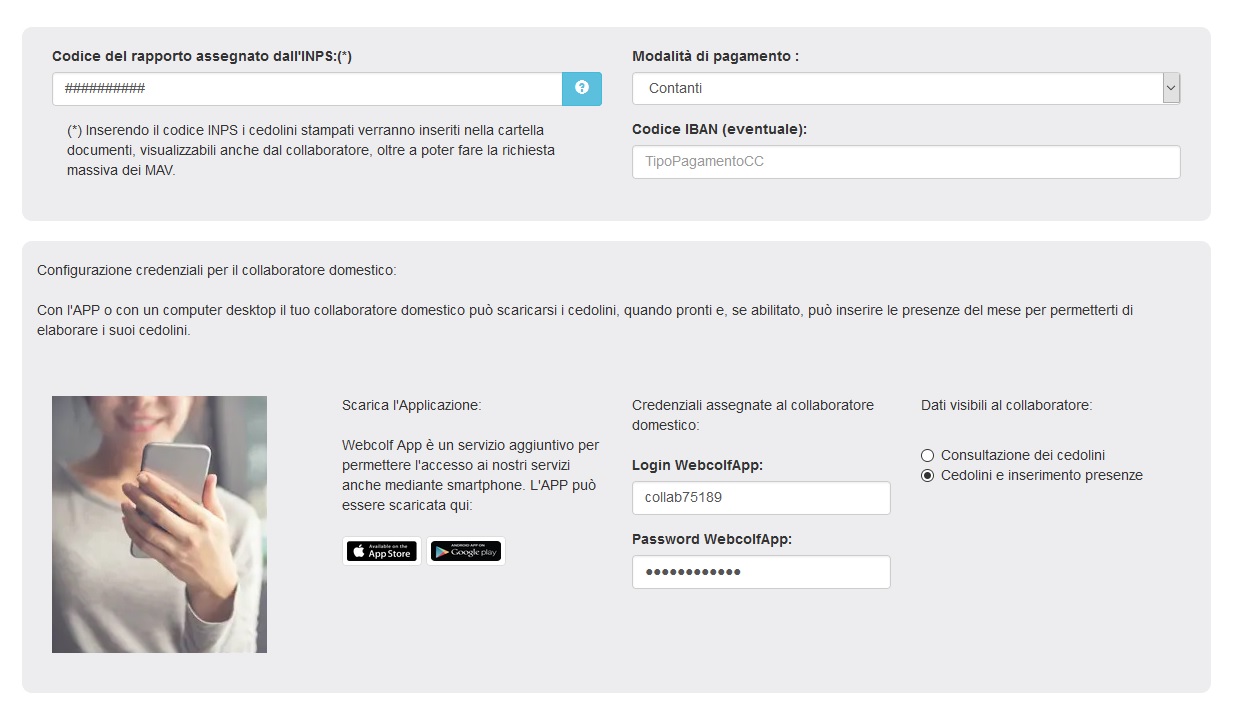Viewport: 1244px width, 728px height.
Task: Click the smartphone photo thumbnail
Action: tap(159, 524)
